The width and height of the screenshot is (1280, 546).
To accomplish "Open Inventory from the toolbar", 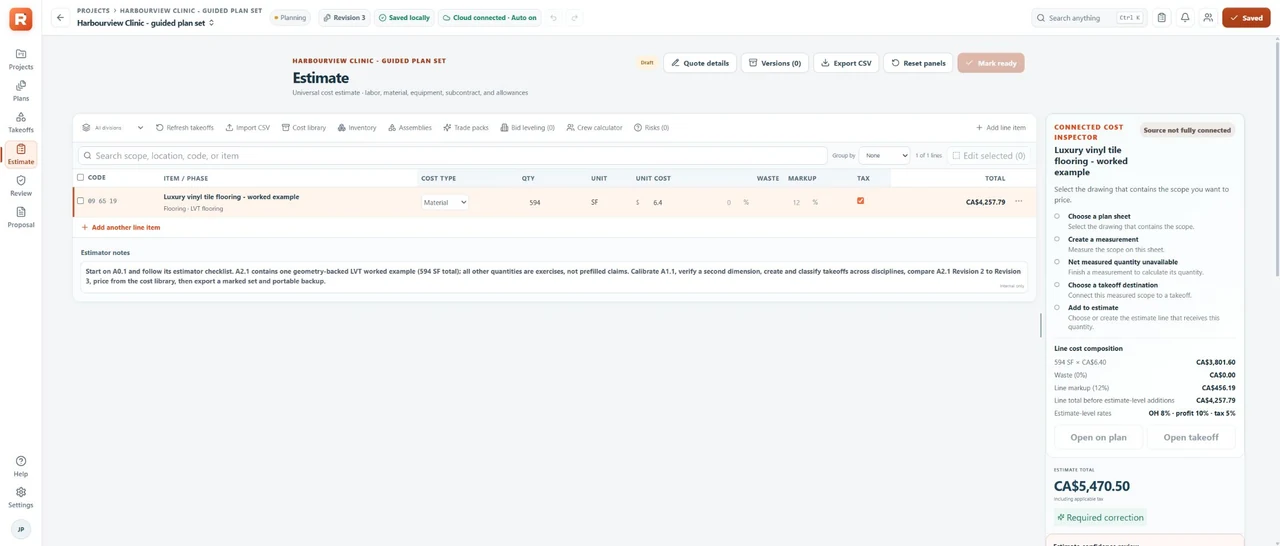I will coord(357,128).
